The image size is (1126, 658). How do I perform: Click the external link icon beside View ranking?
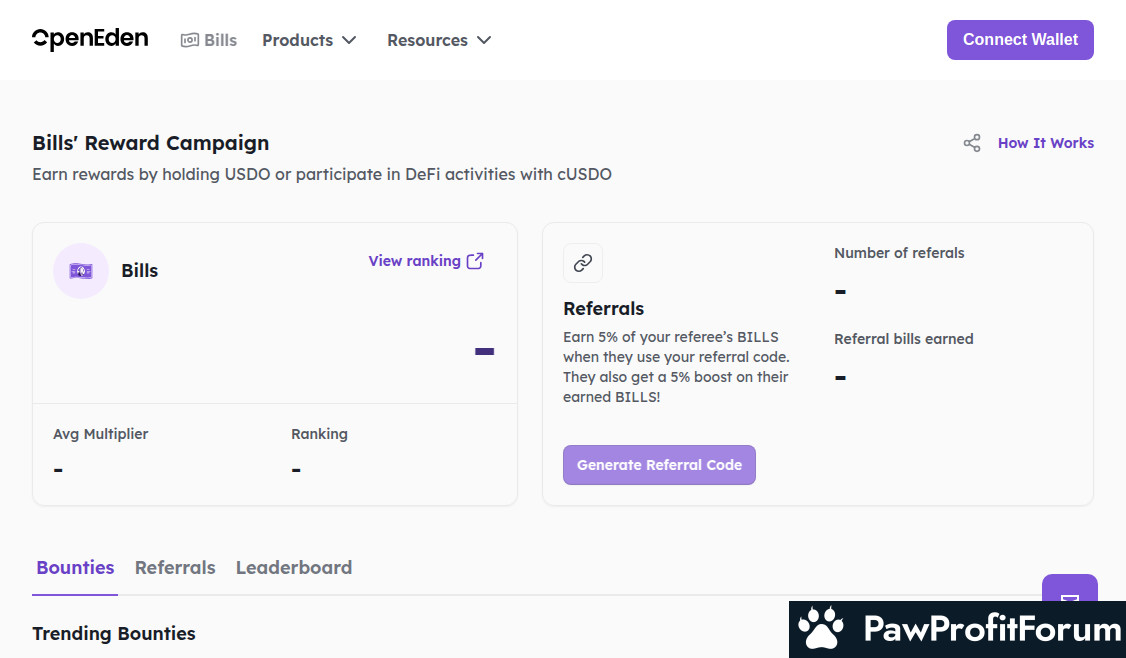pyautogui.click(x=476, y=261)
